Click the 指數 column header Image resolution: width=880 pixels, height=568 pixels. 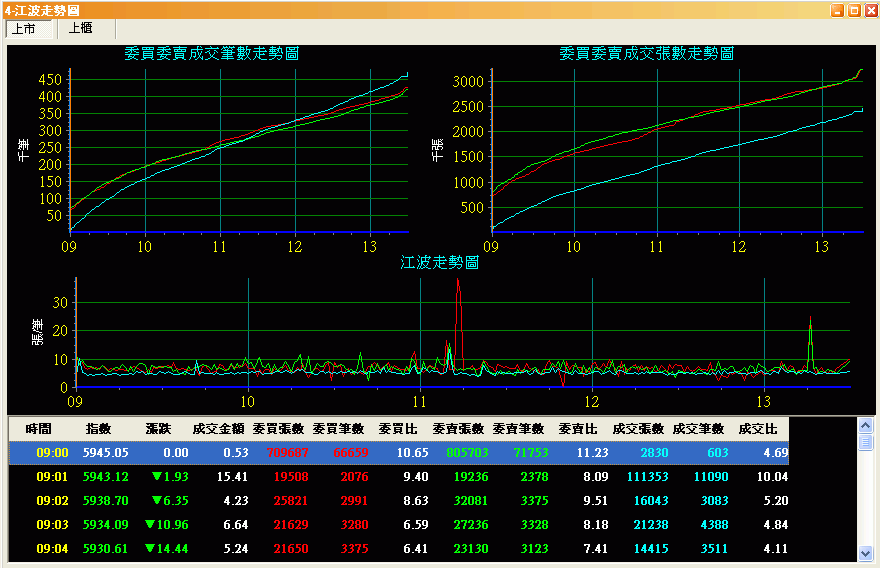click(x=98, y=429)
